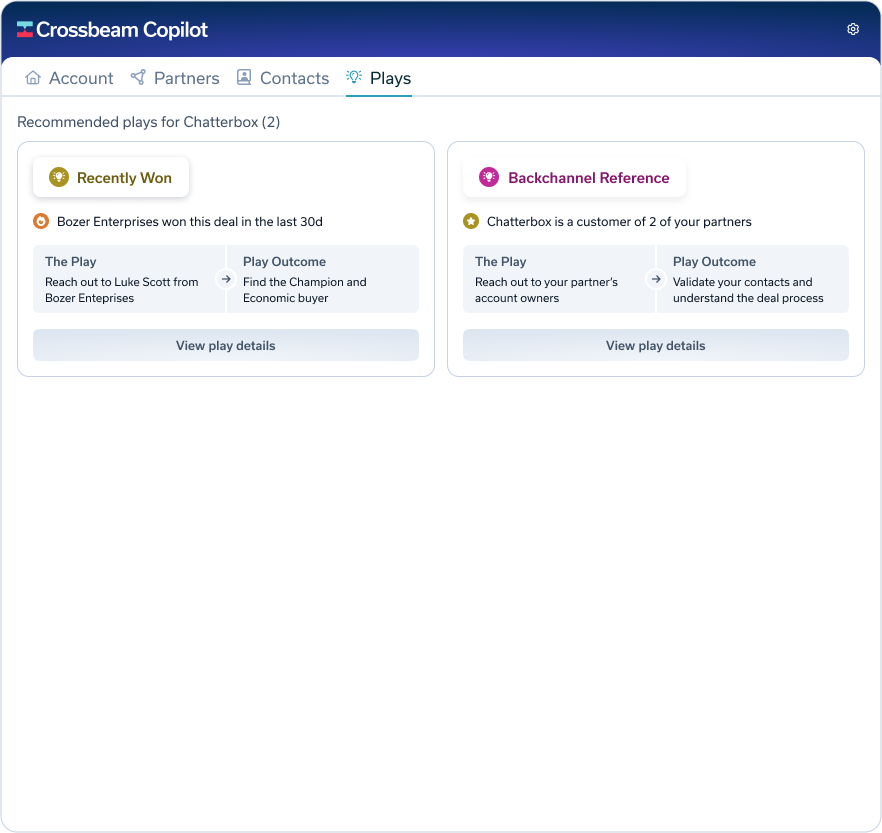This screenshot has width=882, height=833.
Task: Click the orange flame icon near Bozer Enterprises
Action: 41,222
